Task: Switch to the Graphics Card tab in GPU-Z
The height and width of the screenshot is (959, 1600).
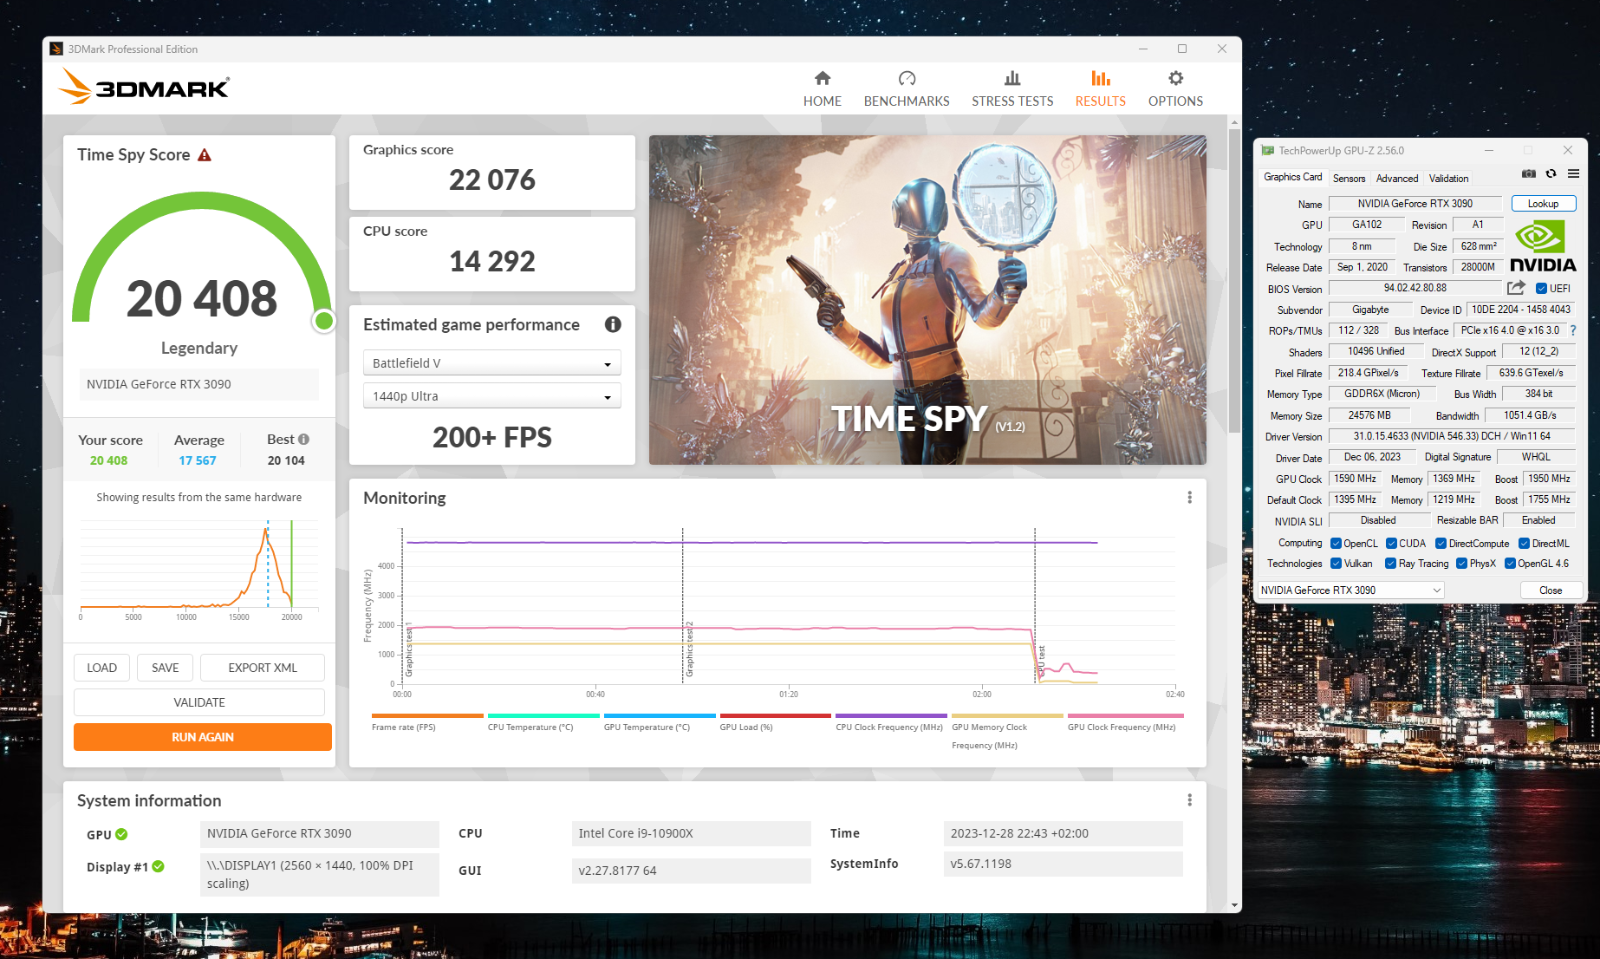Action: (x=1292, y=177)
